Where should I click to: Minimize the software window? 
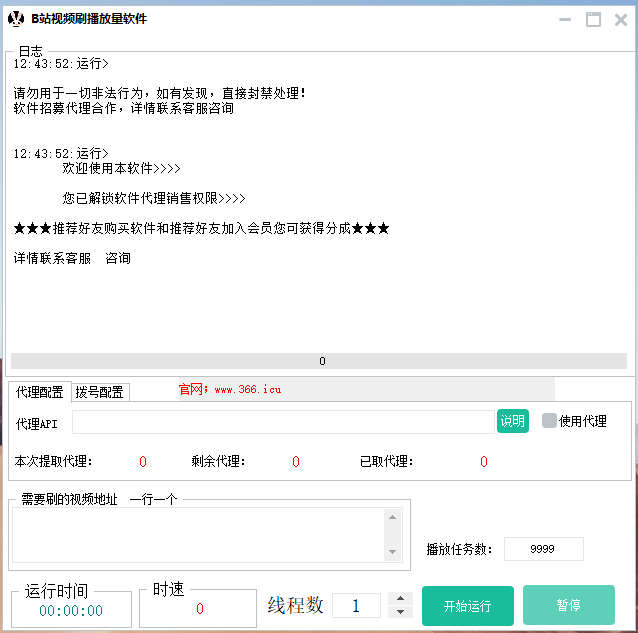(x=566, y=18)
